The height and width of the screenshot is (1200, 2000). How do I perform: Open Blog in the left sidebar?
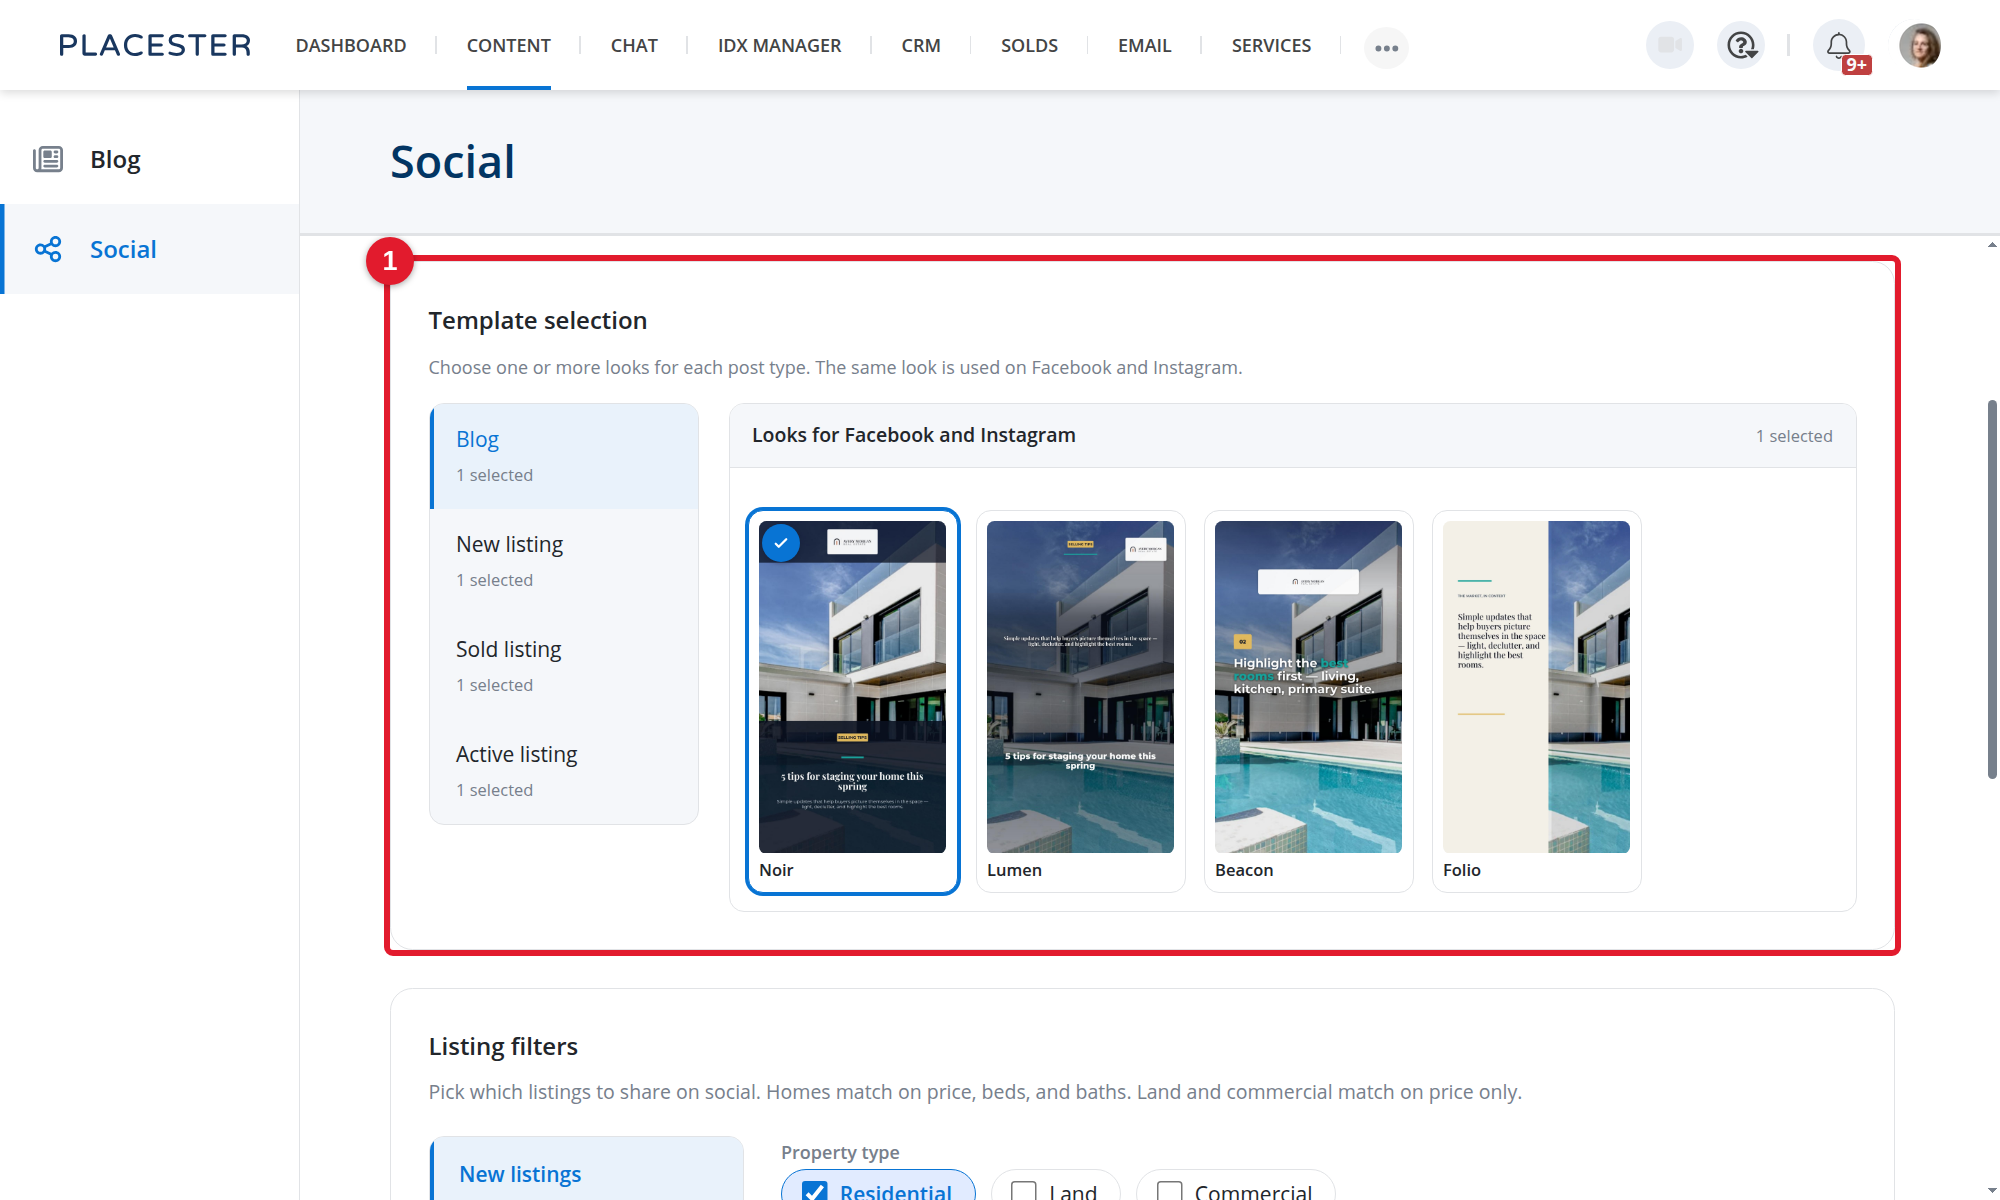coord(150,159)
